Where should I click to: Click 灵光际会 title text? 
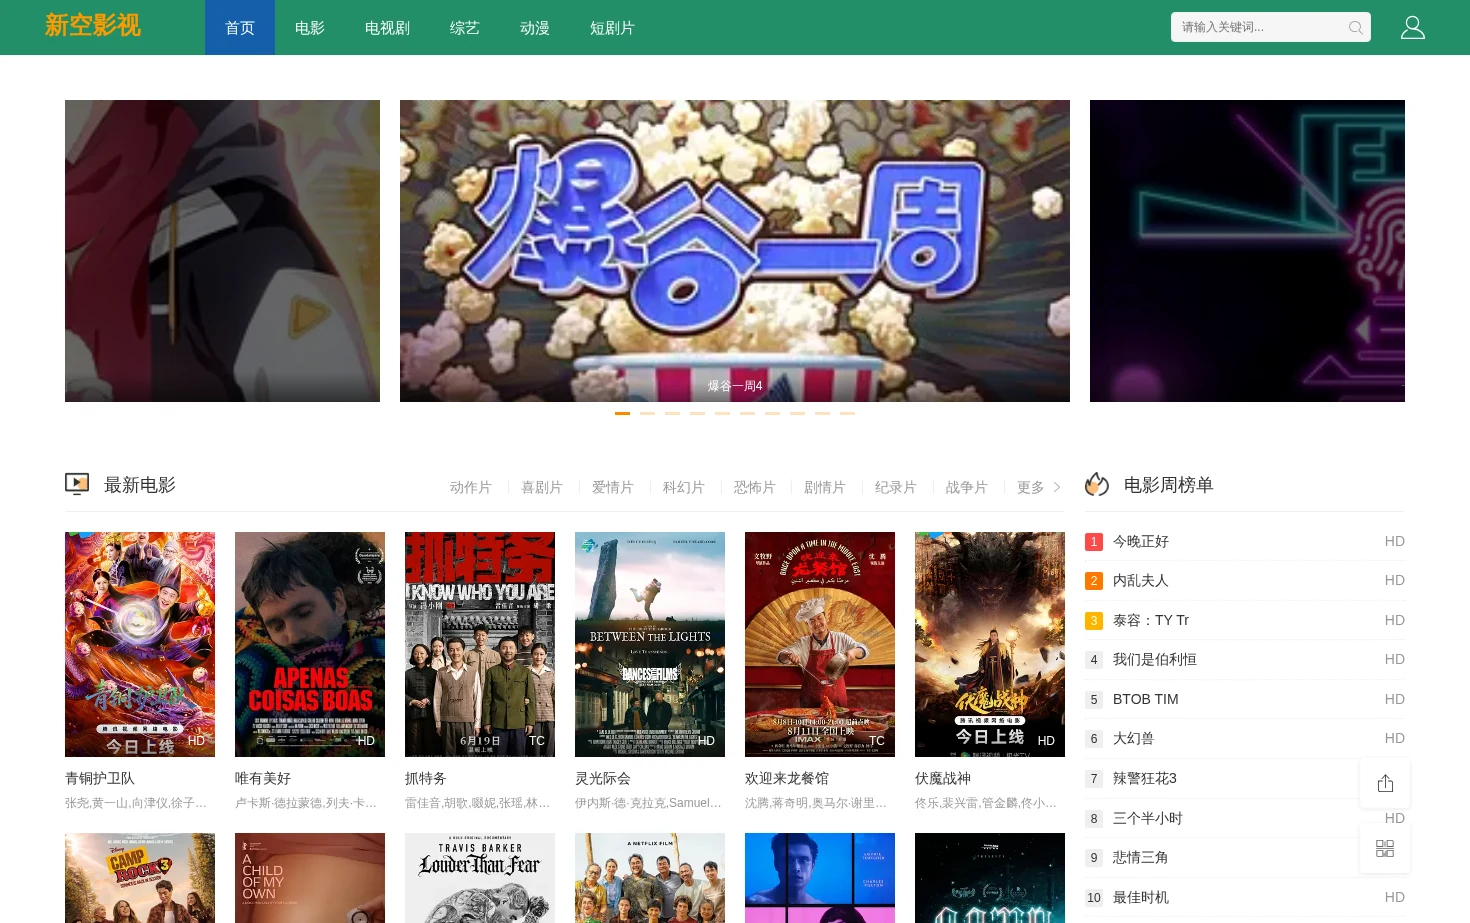pyautogui.click(x=603, y=778)
